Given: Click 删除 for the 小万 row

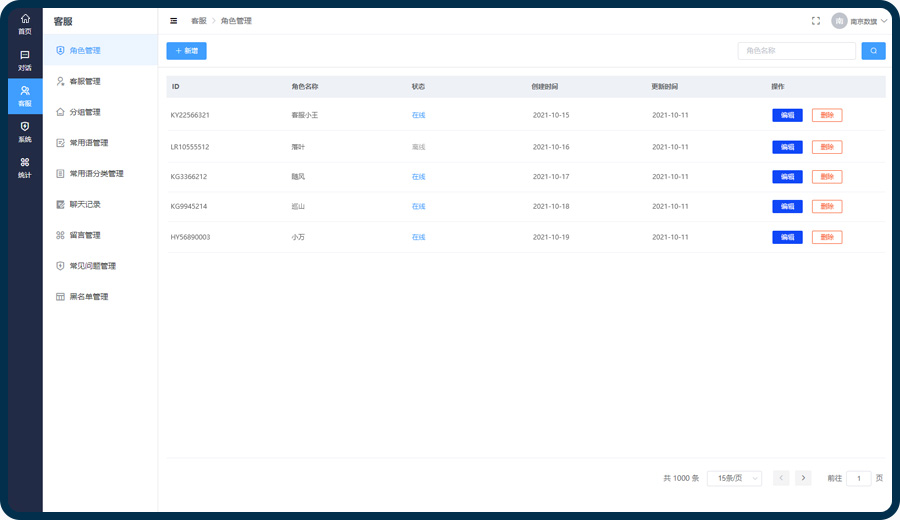Looking at the screenshot, I should tap(827, 237).
